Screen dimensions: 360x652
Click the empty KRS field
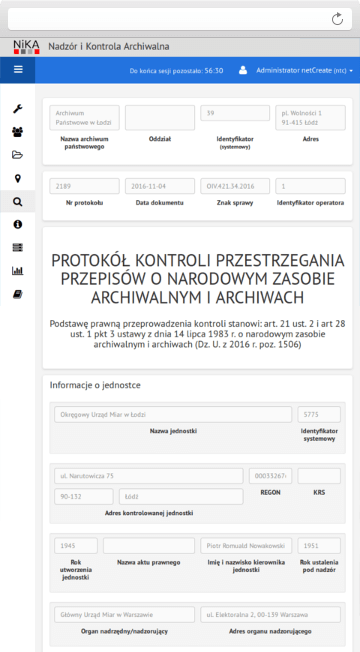[x=319, y=476]
